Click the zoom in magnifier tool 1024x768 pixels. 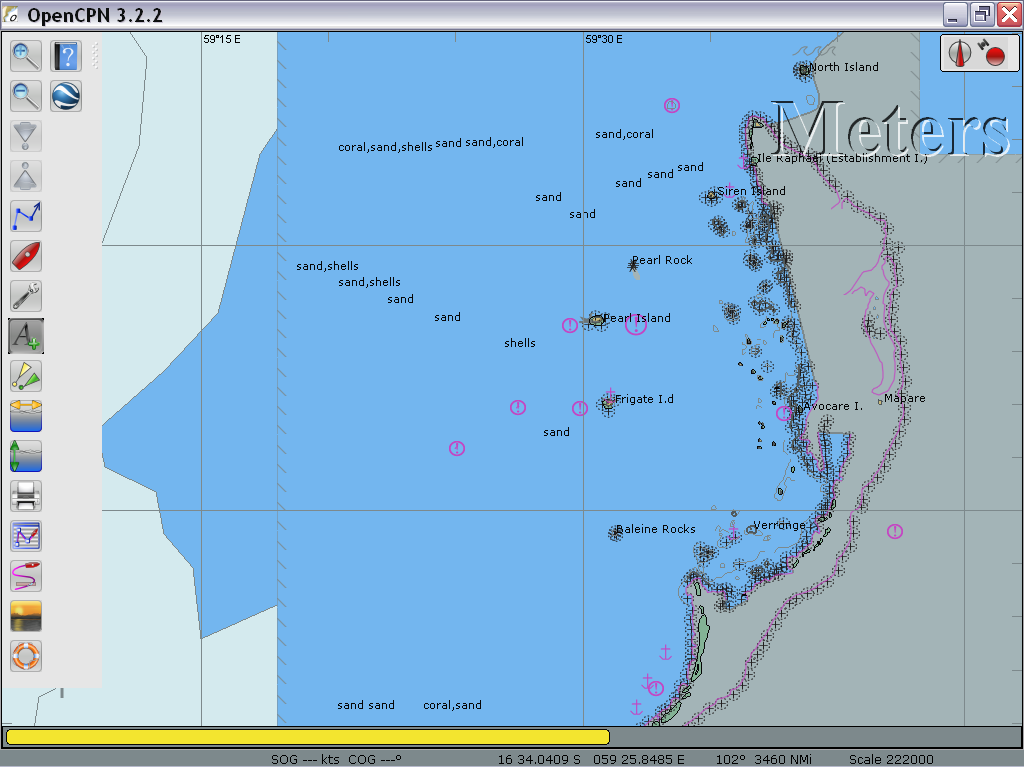point(26,56)
